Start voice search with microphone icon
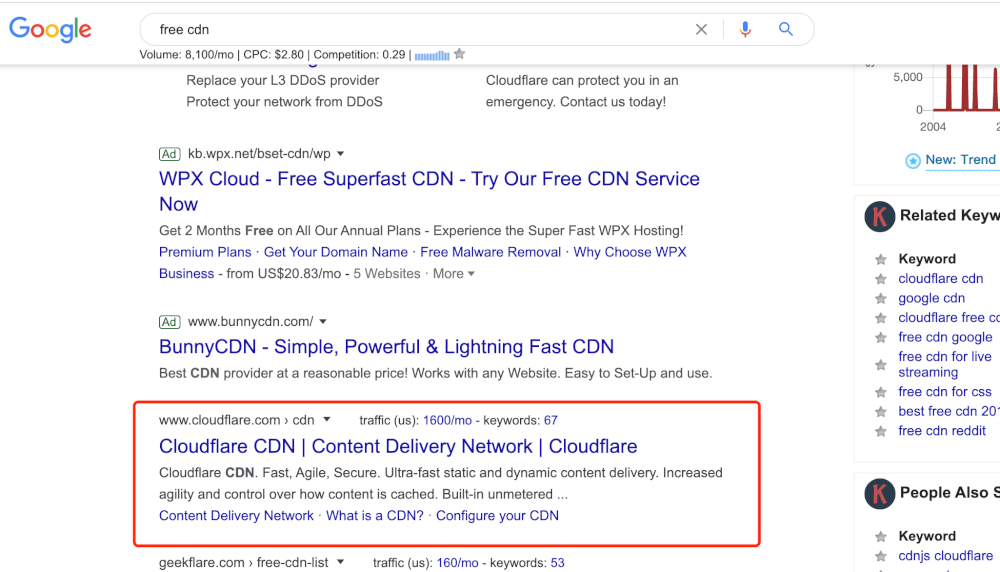This screenshot has width=1000, height=572. pos(745,29)
